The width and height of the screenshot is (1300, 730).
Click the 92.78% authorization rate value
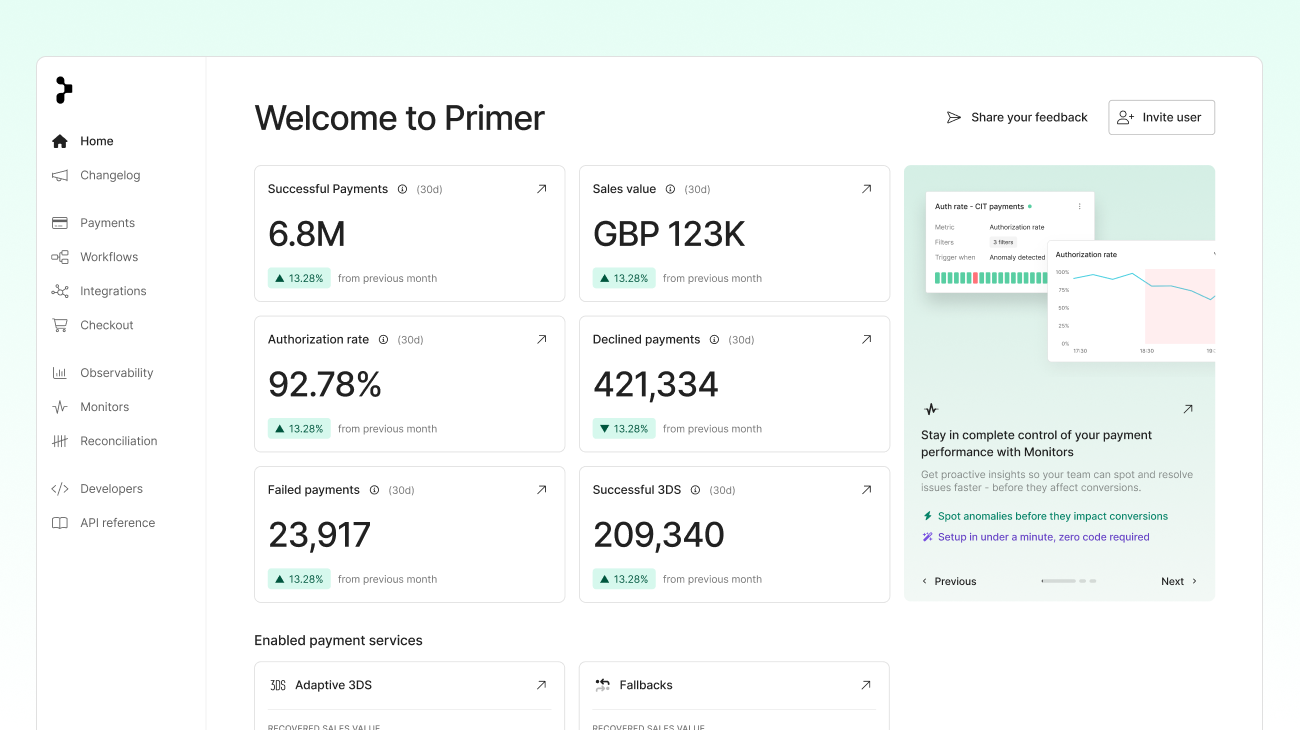pos(325,384)
